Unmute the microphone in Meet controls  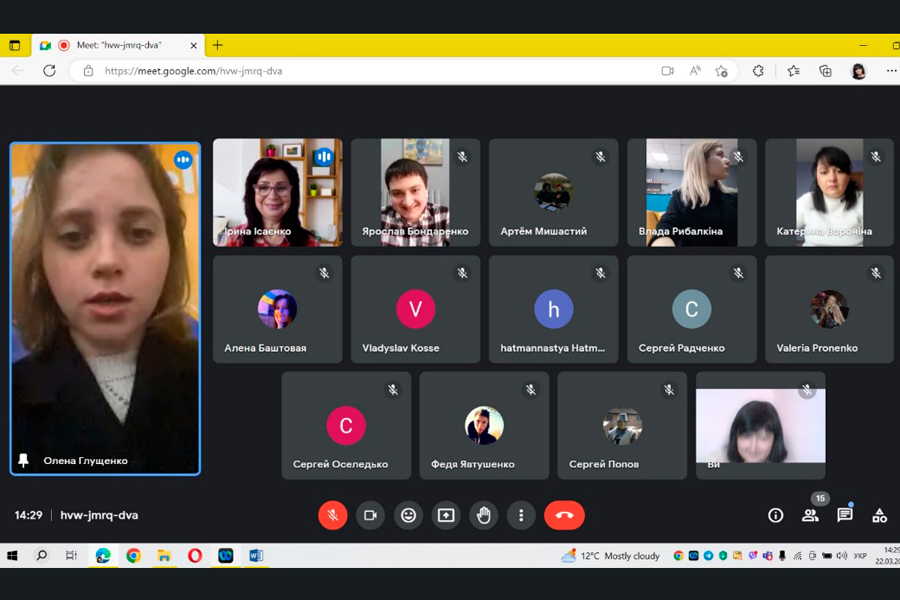332,515
